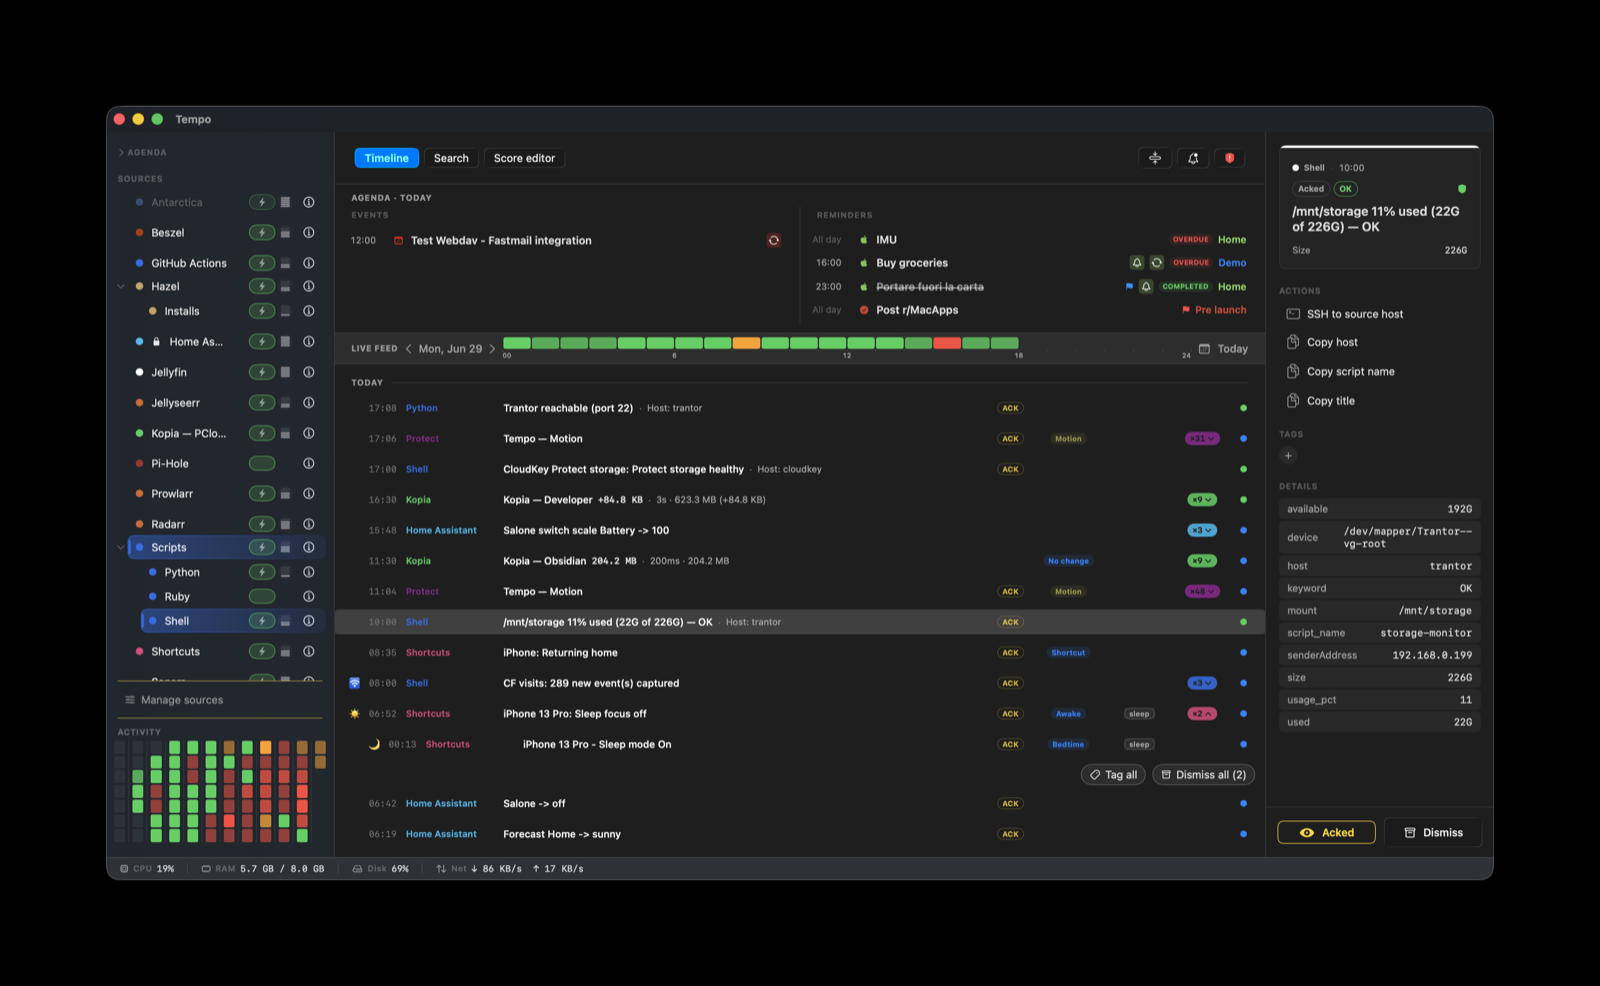This screenshot has width=1600, height=986.
Task: Click bell icon on Portare fuori la carta
Action: 1146,287
